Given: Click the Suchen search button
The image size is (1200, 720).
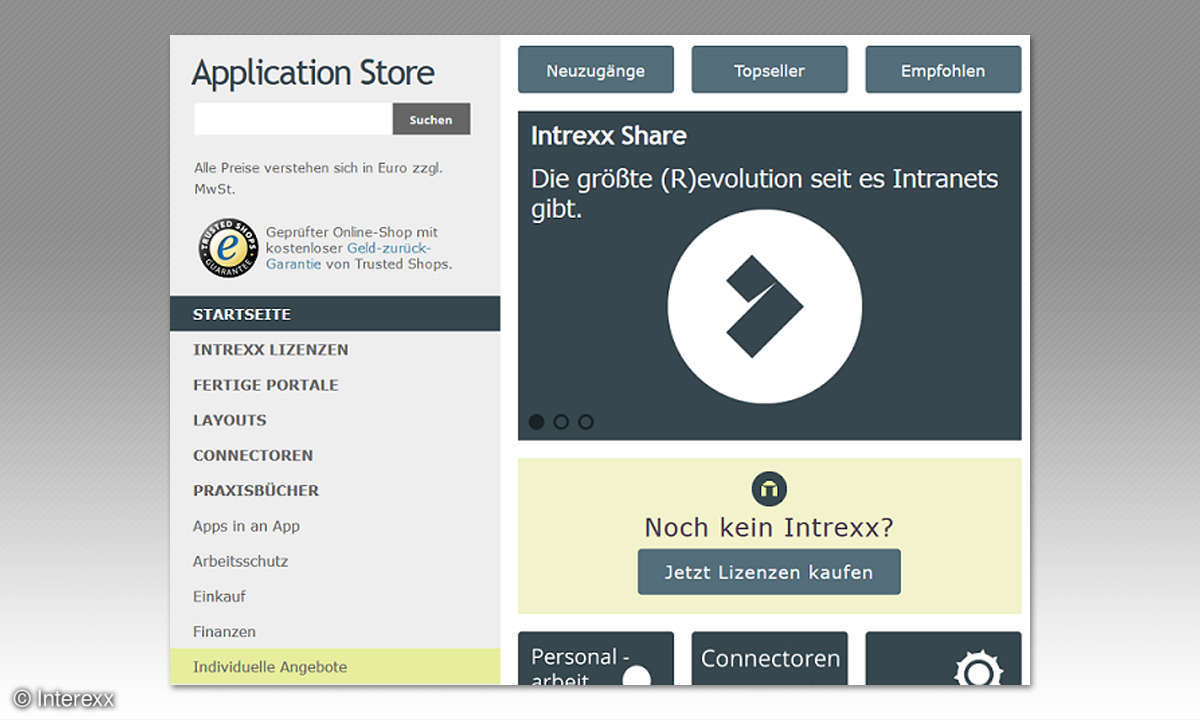Looking at the screenshot, I should [x=431, y=119].
